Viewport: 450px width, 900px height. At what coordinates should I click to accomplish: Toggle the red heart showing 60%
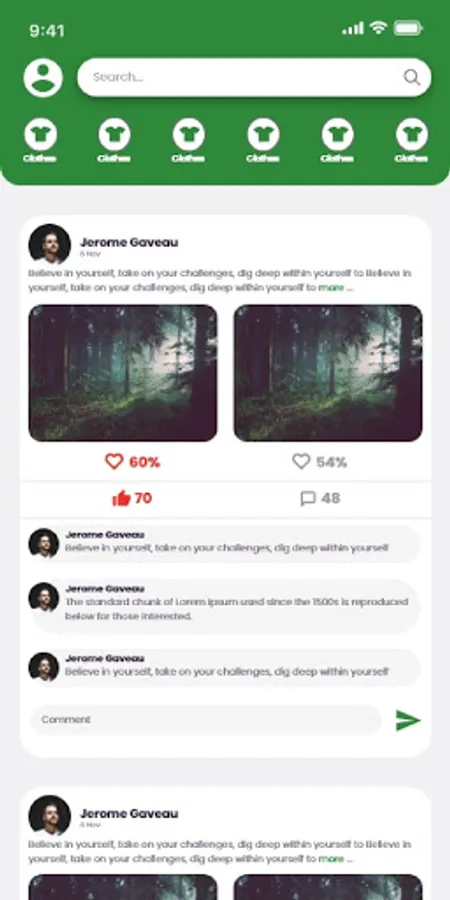tap(132, 461)
